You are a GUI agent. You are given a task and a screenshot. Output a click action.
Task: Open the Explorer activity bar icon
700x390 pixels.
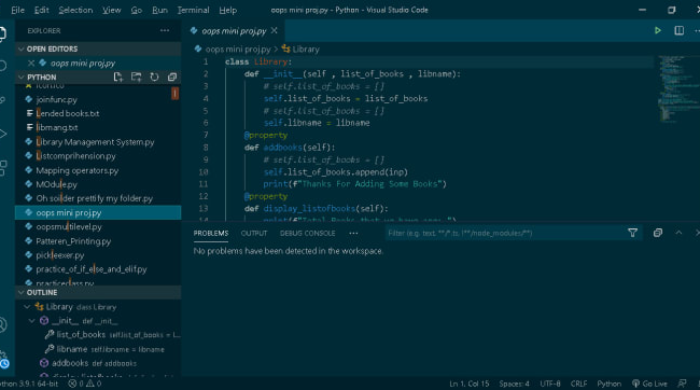(2, 34)
